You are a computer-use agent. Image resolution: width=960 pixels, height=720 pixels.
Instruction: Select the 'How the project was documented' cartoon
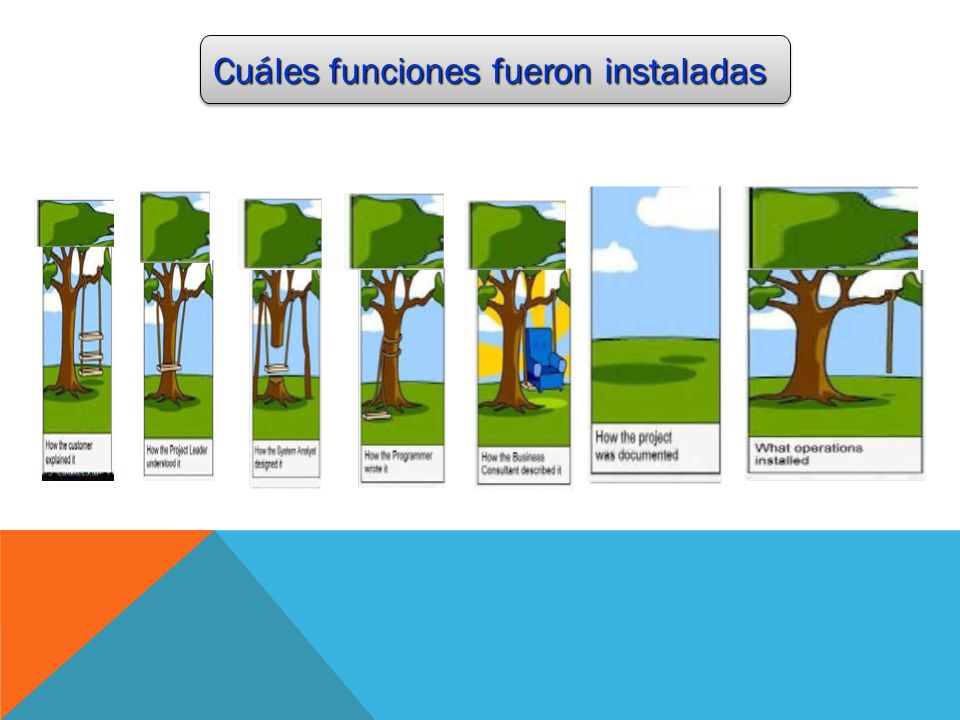[x=655, y=331]
